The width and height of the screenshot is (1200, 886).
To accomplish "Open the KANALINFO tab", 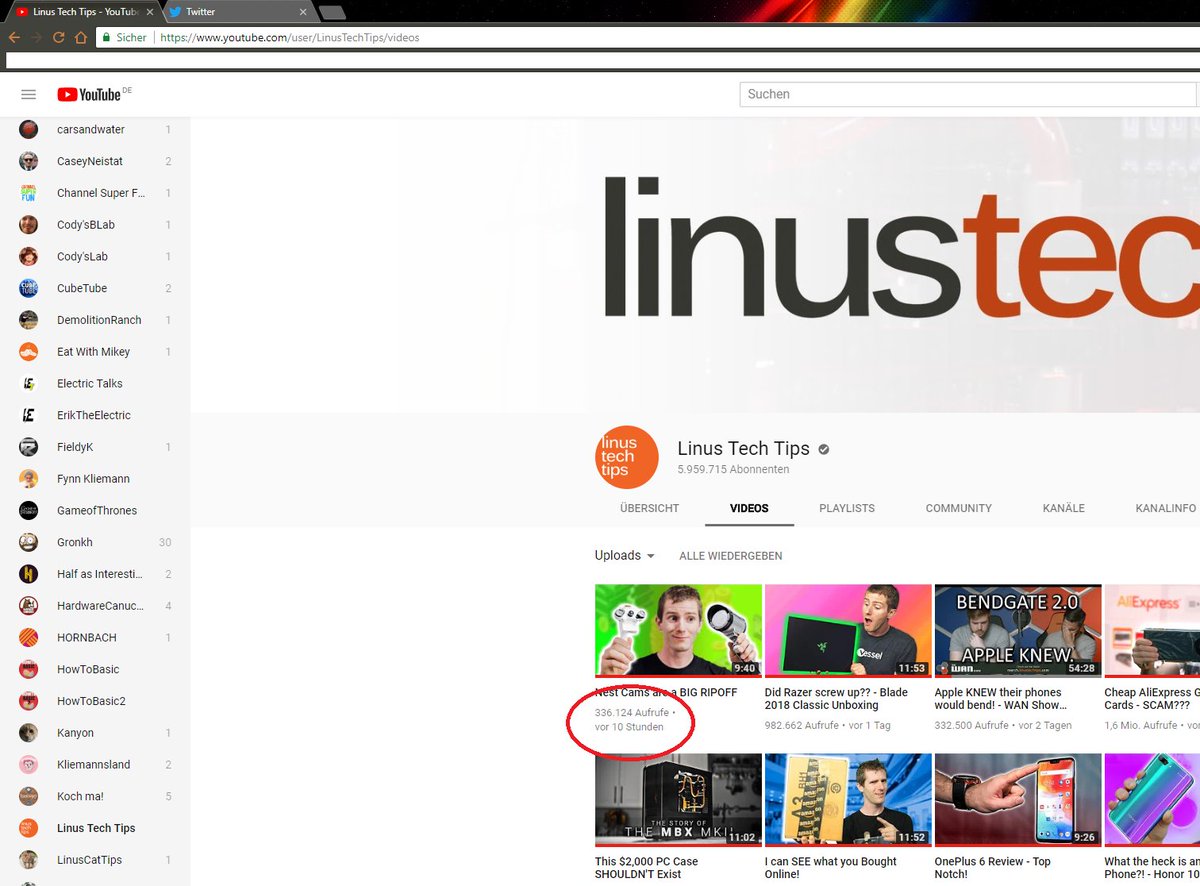I will pos(1166,508).
